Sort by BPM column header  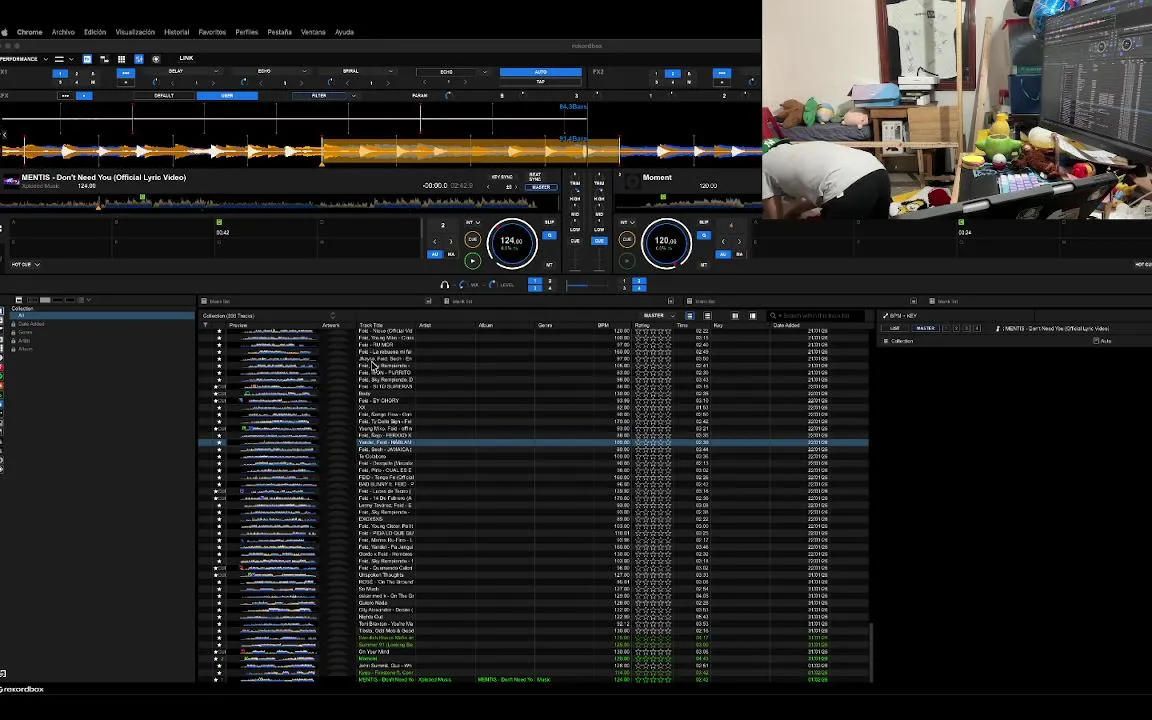point(603,325)
